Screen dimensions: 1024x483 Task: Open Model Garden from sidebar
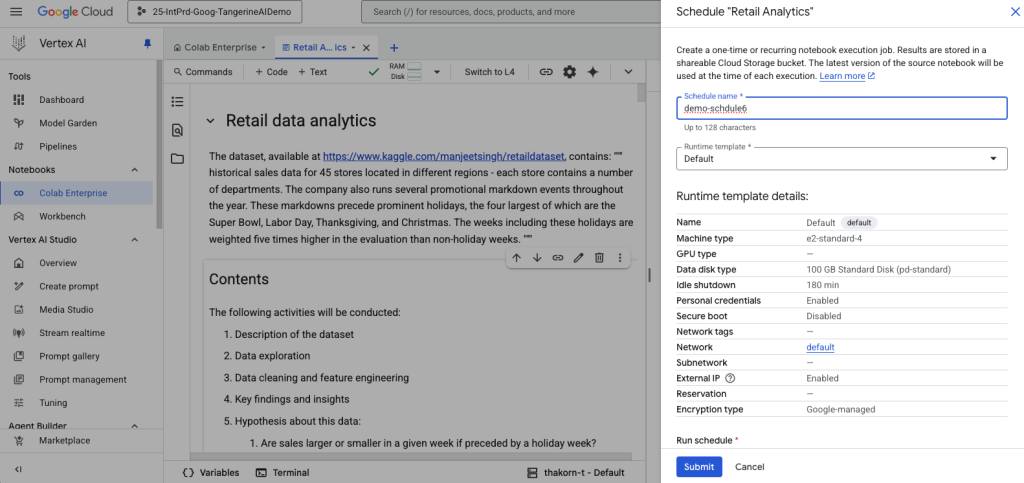[x=68, y=123]
